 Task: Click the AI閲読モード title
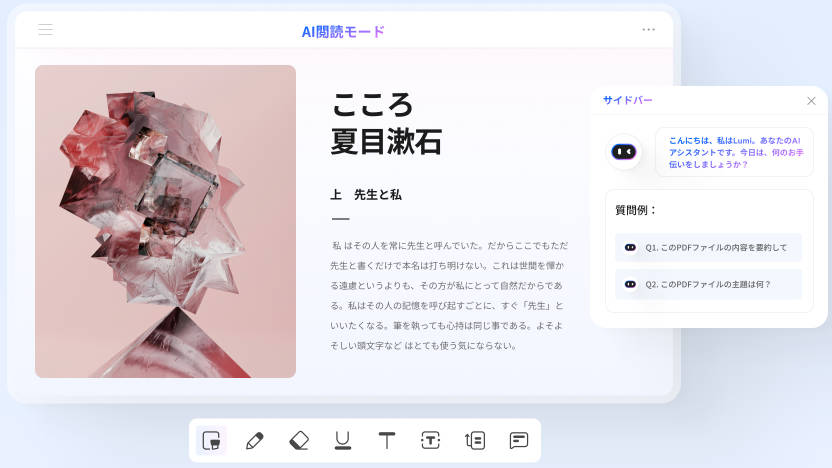tap(343, 32)
